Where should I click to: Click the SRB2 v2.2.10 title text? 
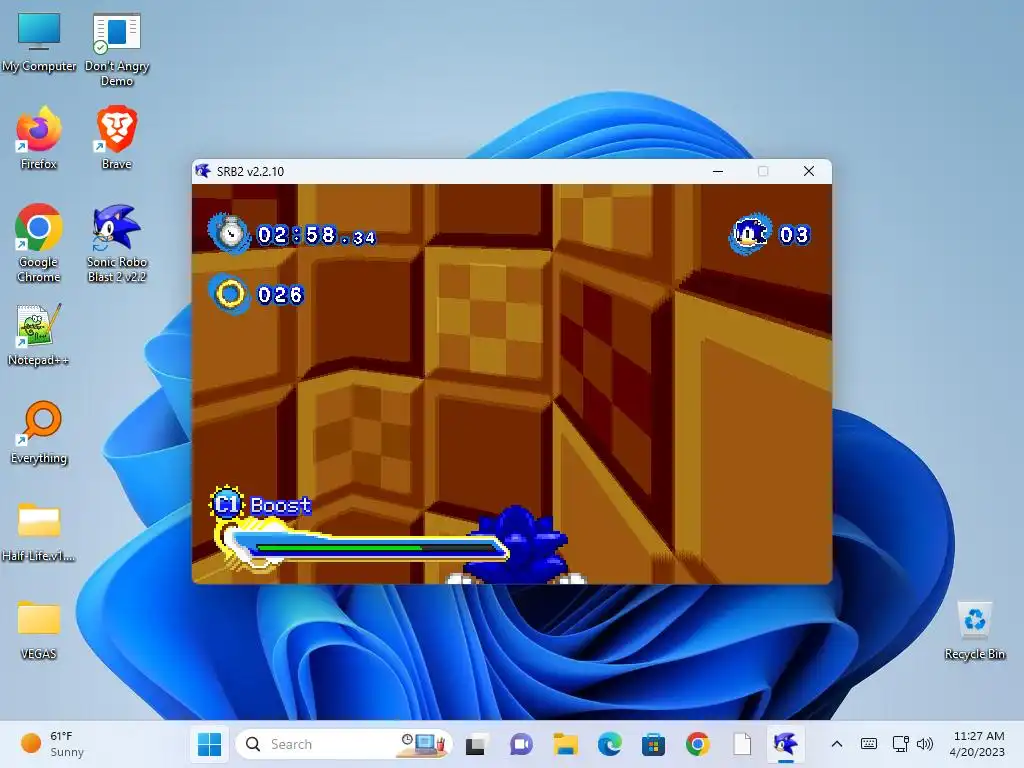click(250, 172)
